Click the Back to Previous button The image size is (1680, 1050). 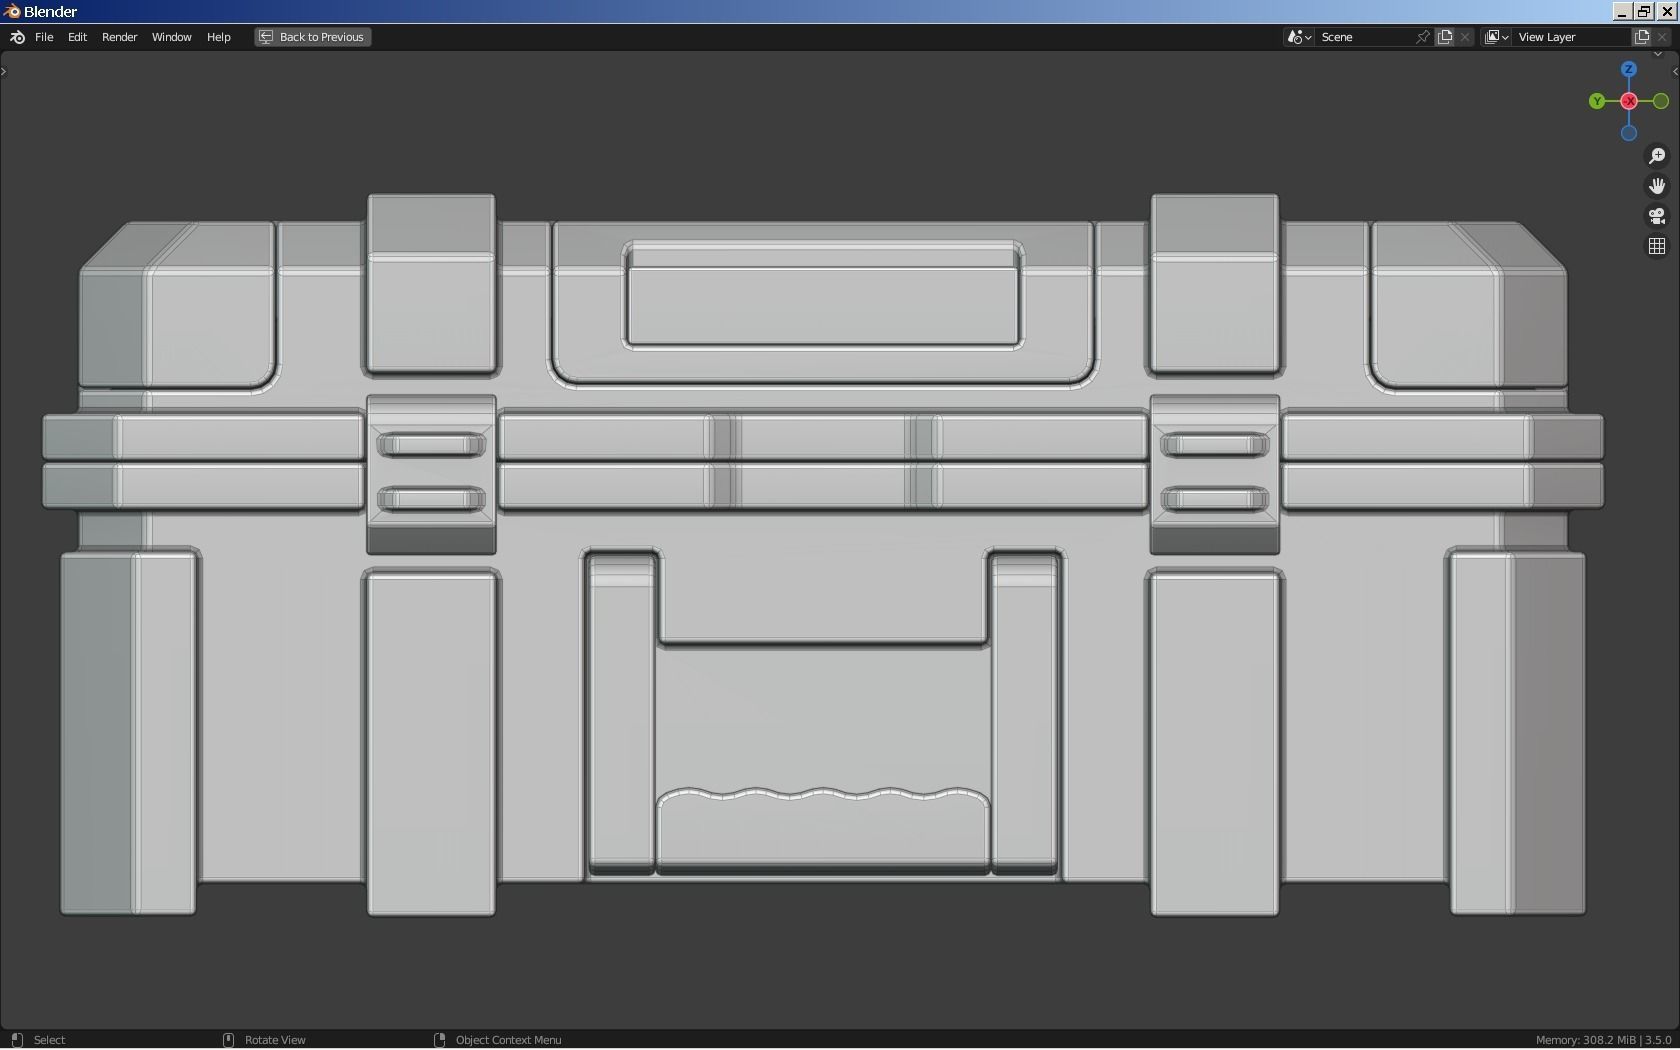(313, 37)
